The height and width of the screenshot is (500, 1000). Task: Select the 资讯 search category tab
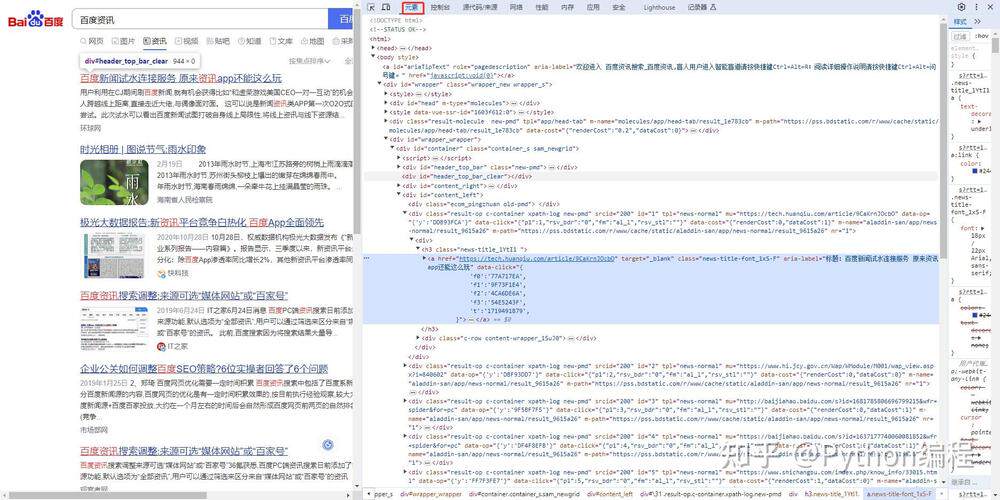(155, 41)
